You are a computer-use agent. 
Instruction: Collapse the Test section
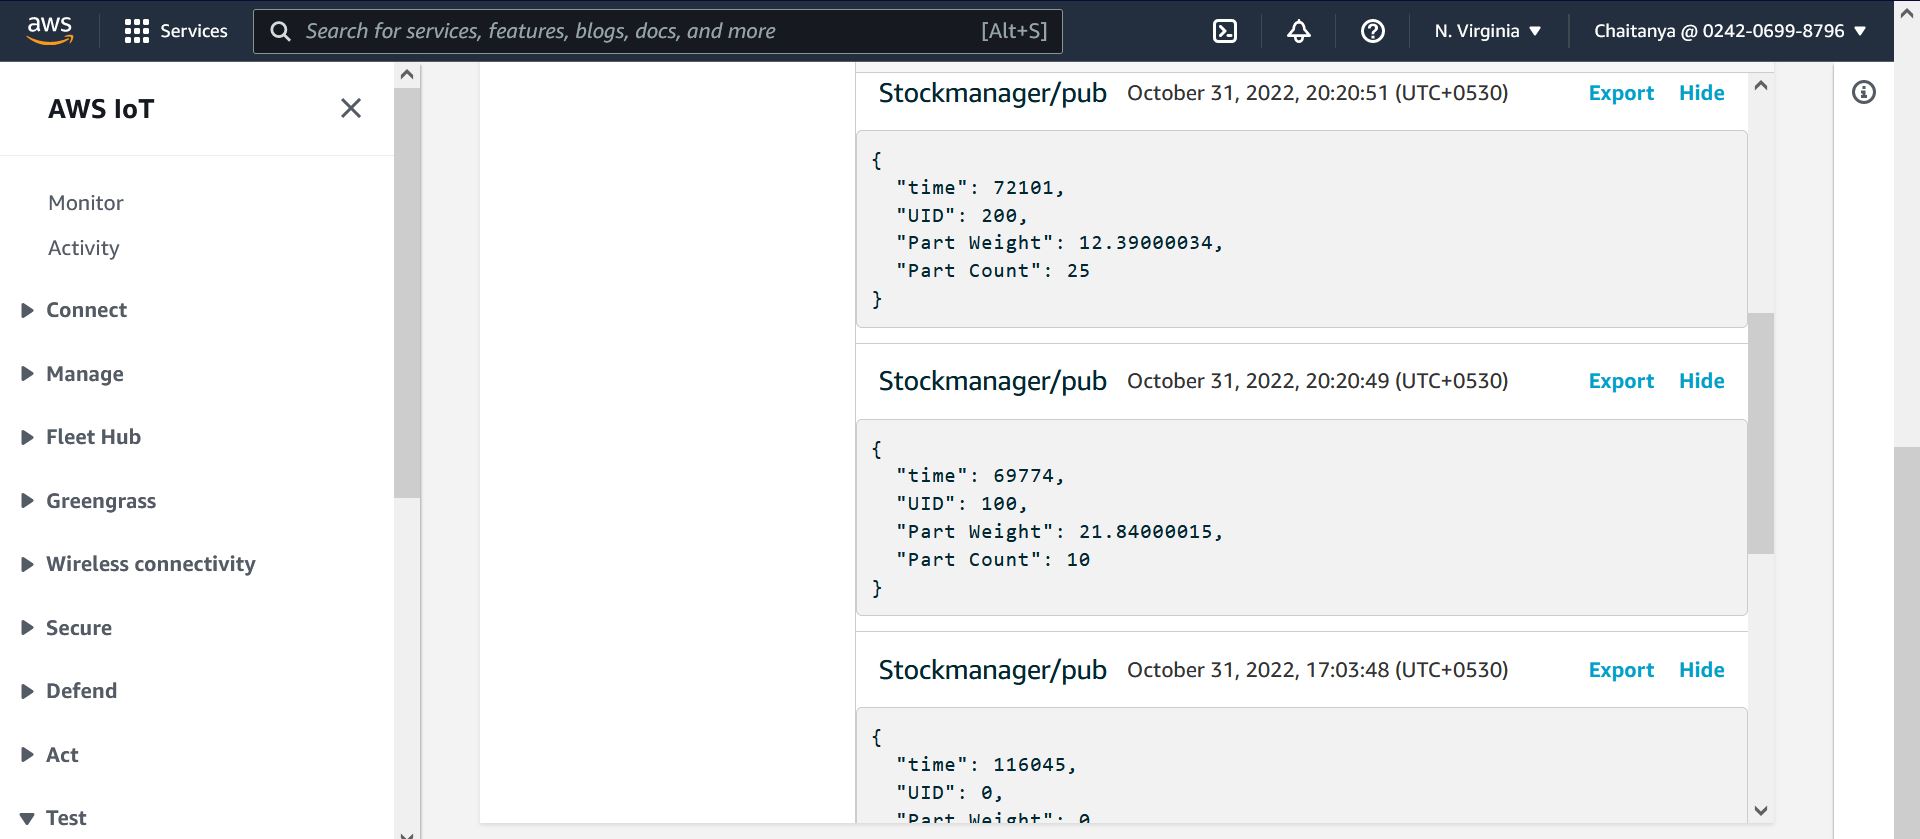tap(54, 818)
